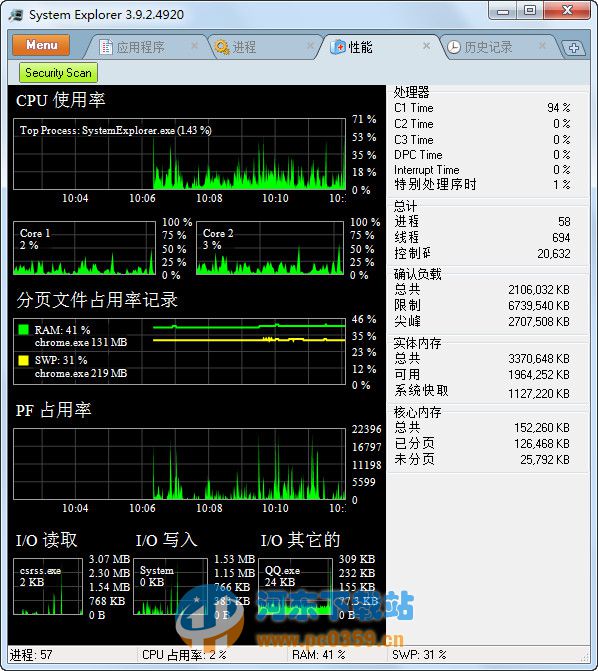This screenshot has width=598, height=671.
Task: Click the 处理器 section header
Action: [411, 92]
